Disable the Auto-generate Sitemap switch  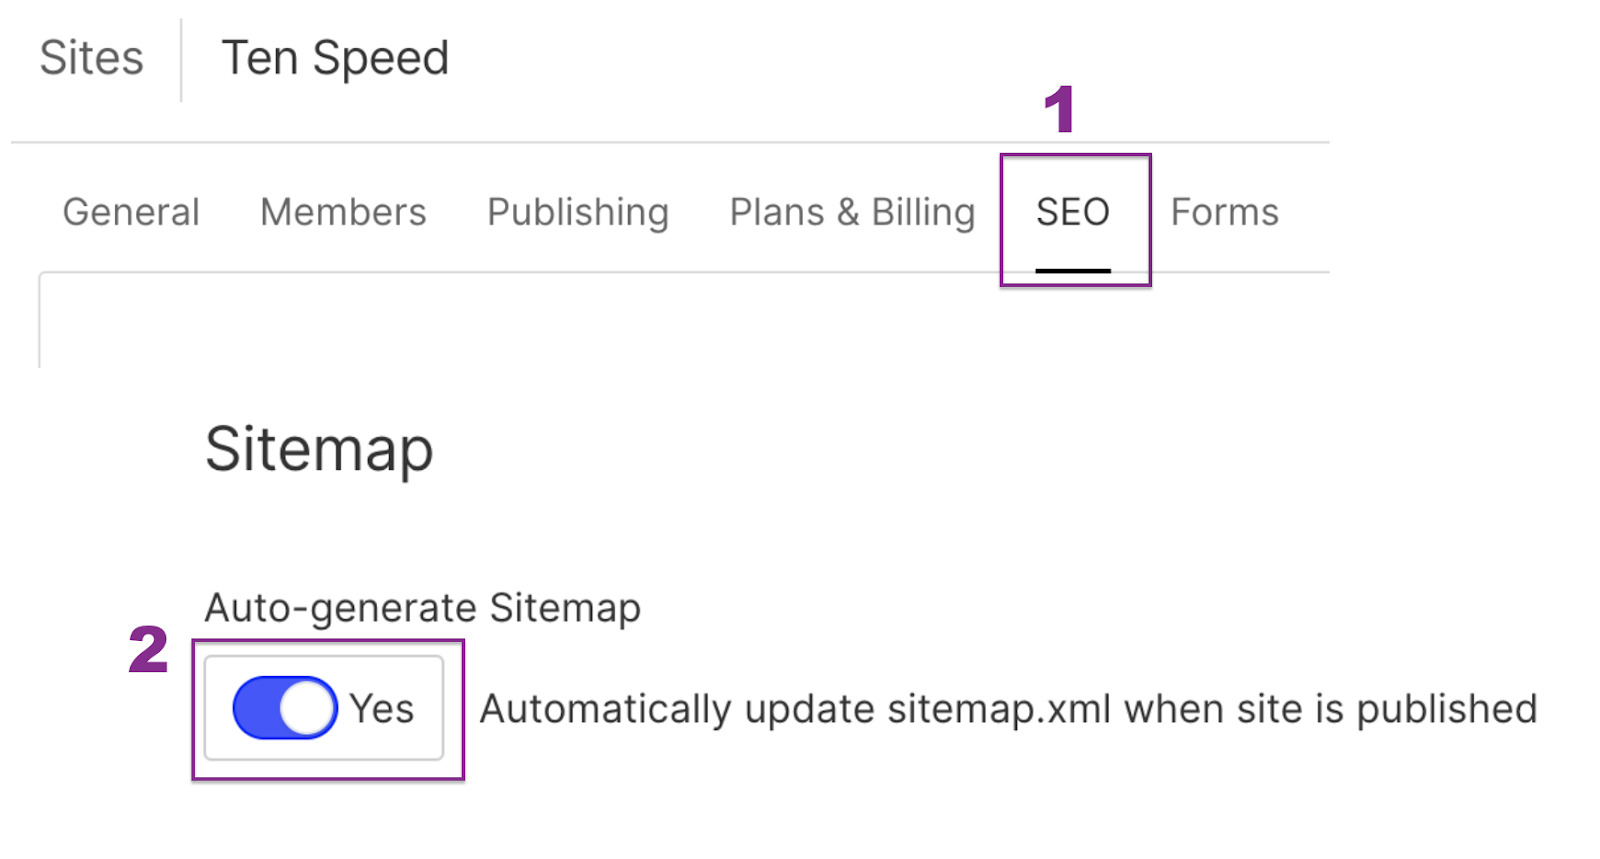[285, 708]
